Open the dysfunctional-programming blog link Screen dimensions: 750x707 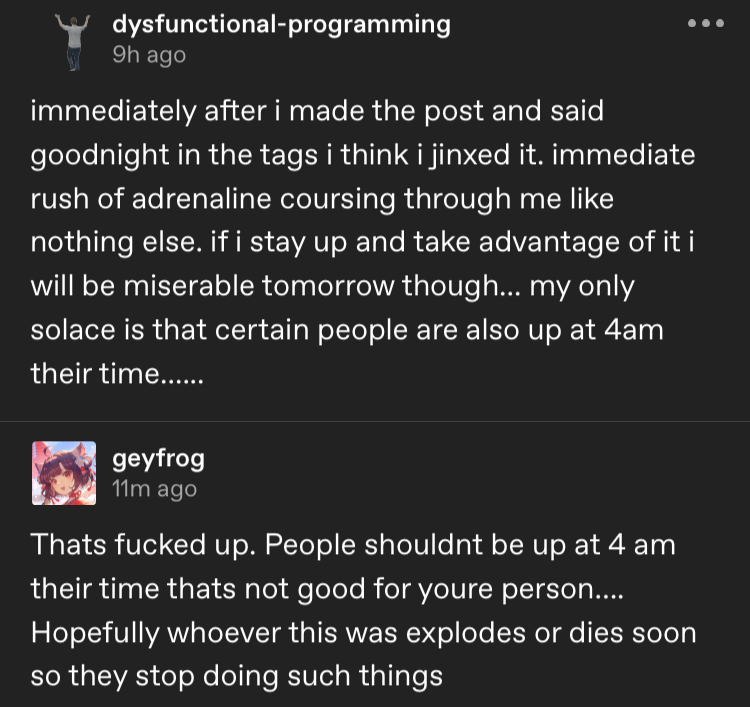tap(281, 24)
